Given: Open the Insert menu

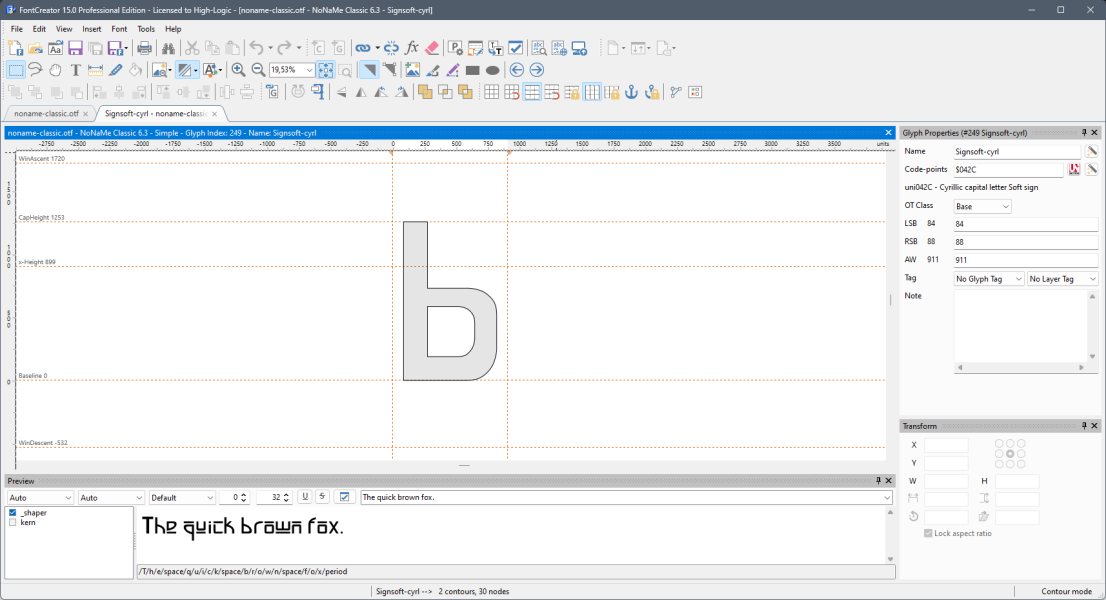Looking at the screenshot, I should coord(92,29).
